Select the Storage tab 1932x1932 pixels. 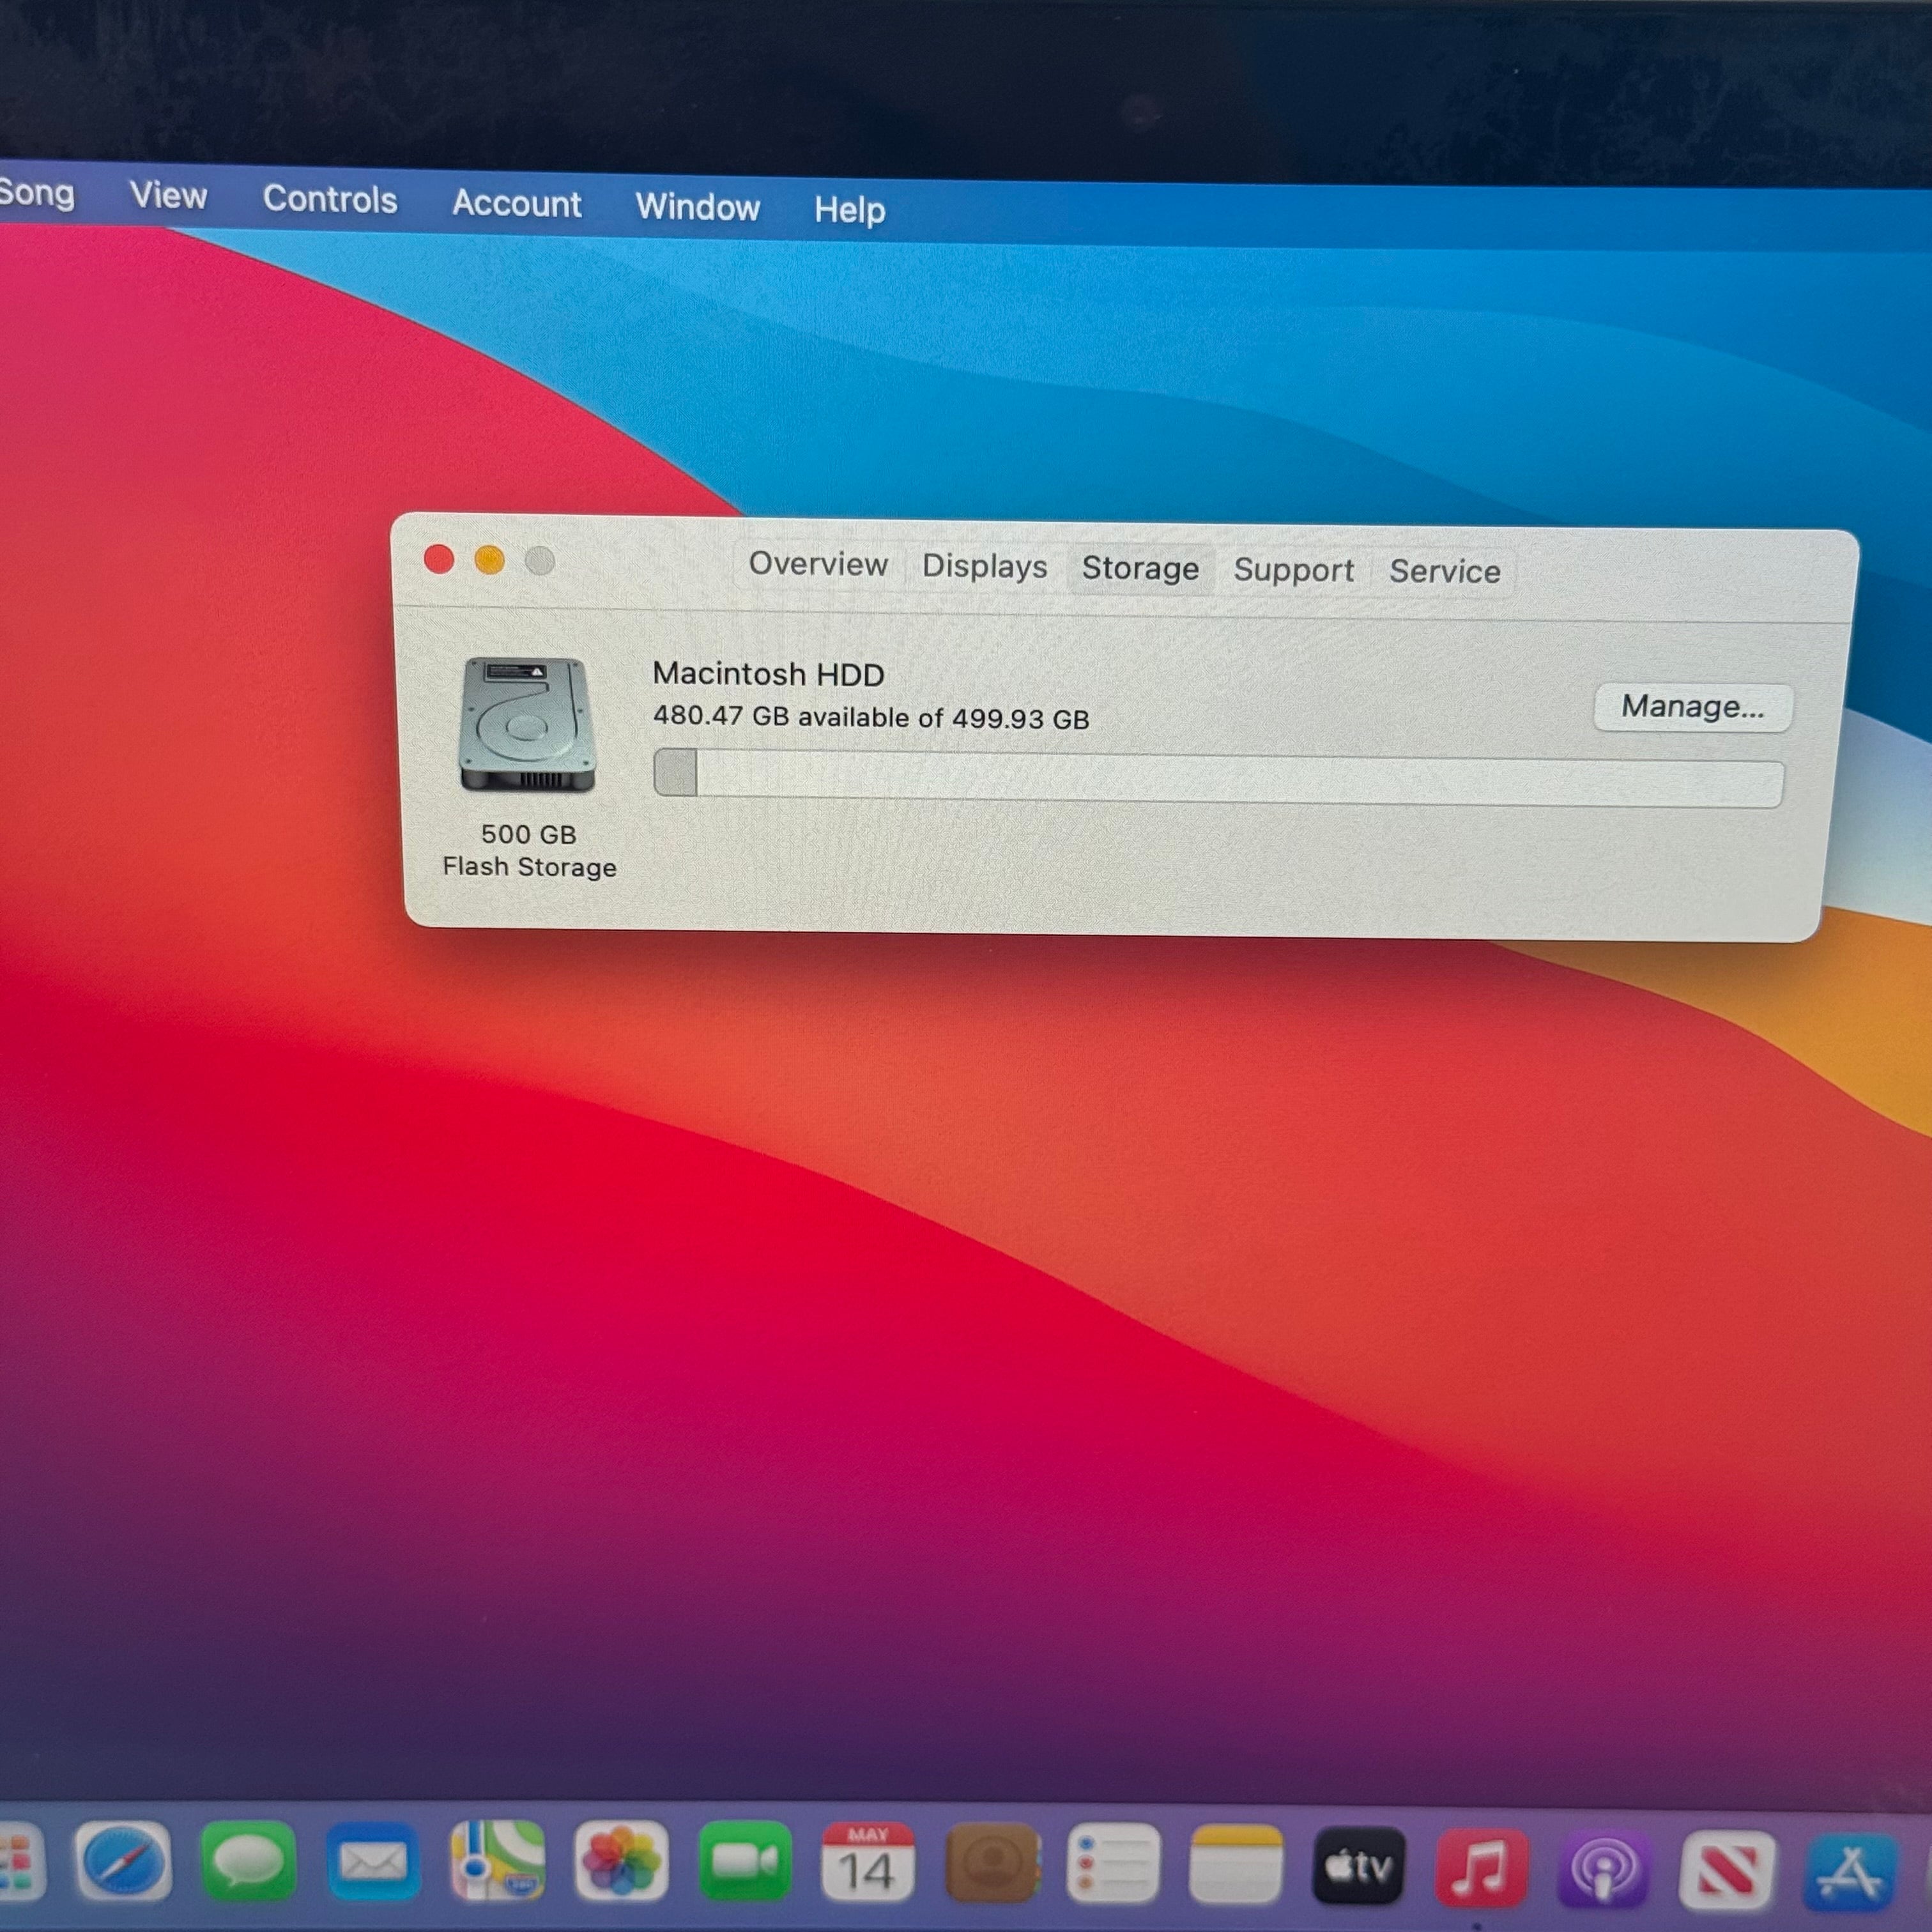pos(1140,569)
